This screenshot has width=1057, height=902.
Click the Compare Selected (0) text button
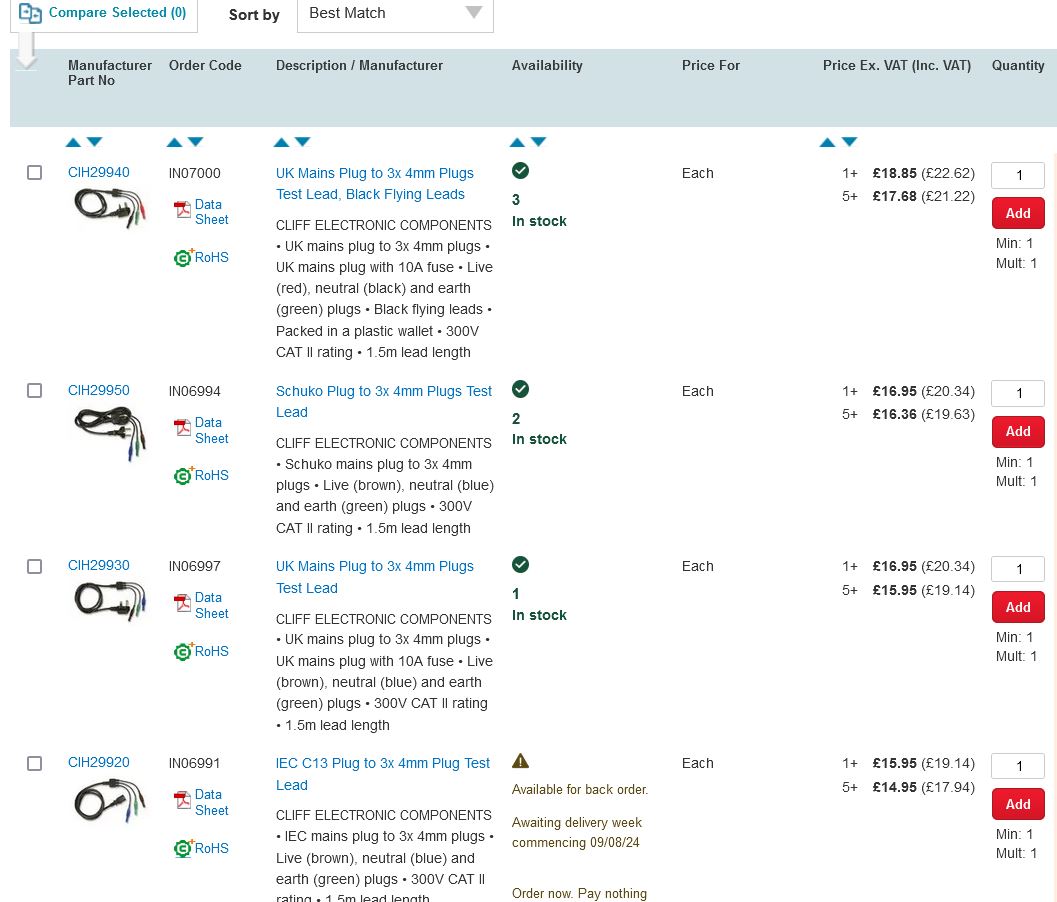[x=117, y=13]
